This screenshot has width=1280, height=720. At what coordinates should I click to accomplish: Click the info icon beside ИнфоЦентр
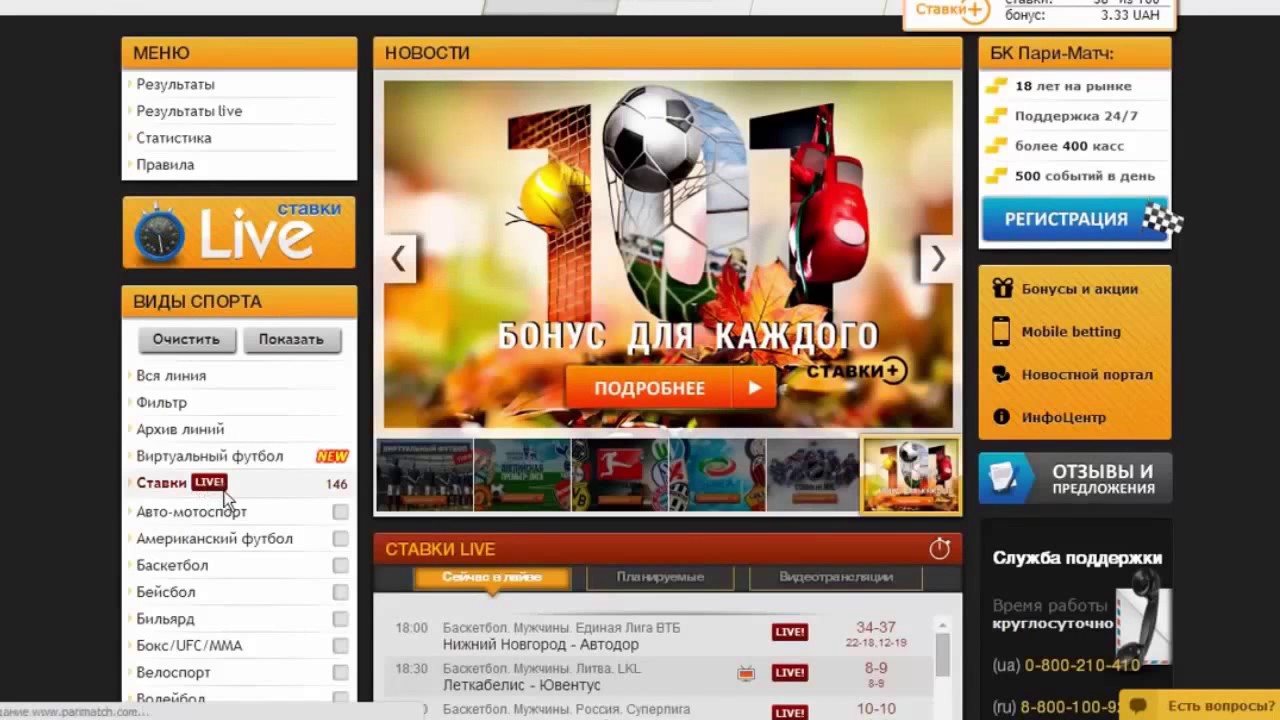click(x=1001, y=417)
